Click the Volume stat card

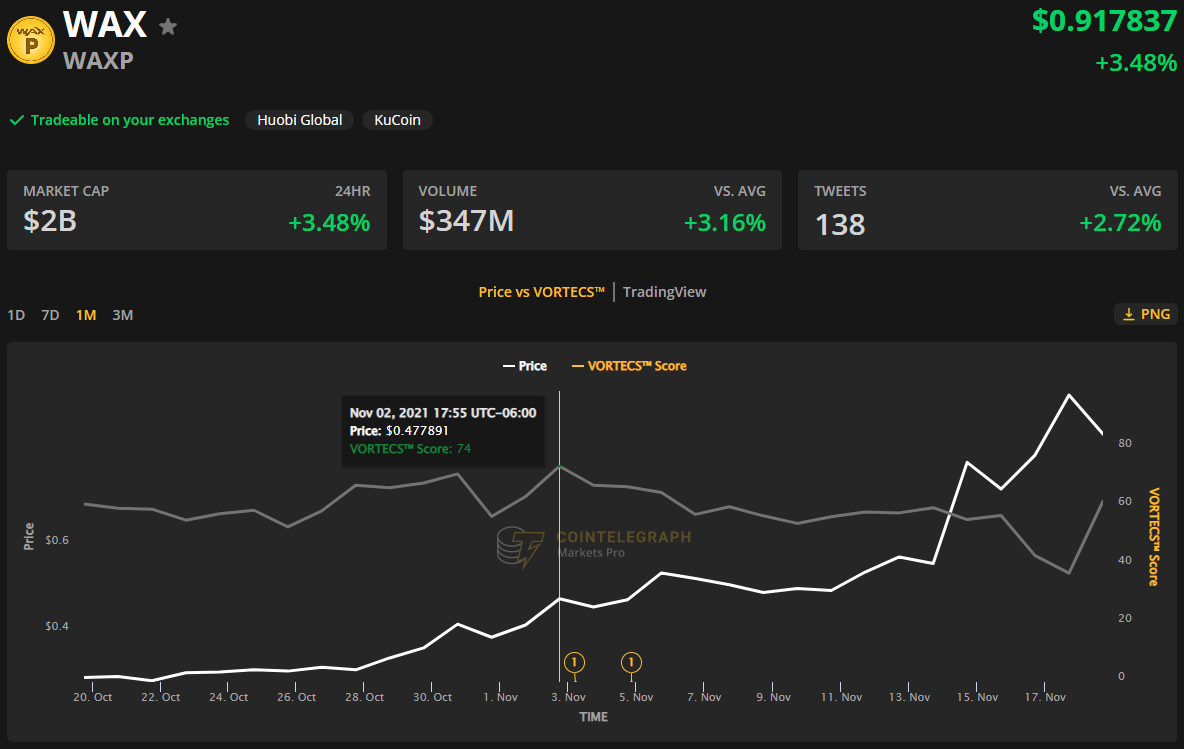pos(592,210)
